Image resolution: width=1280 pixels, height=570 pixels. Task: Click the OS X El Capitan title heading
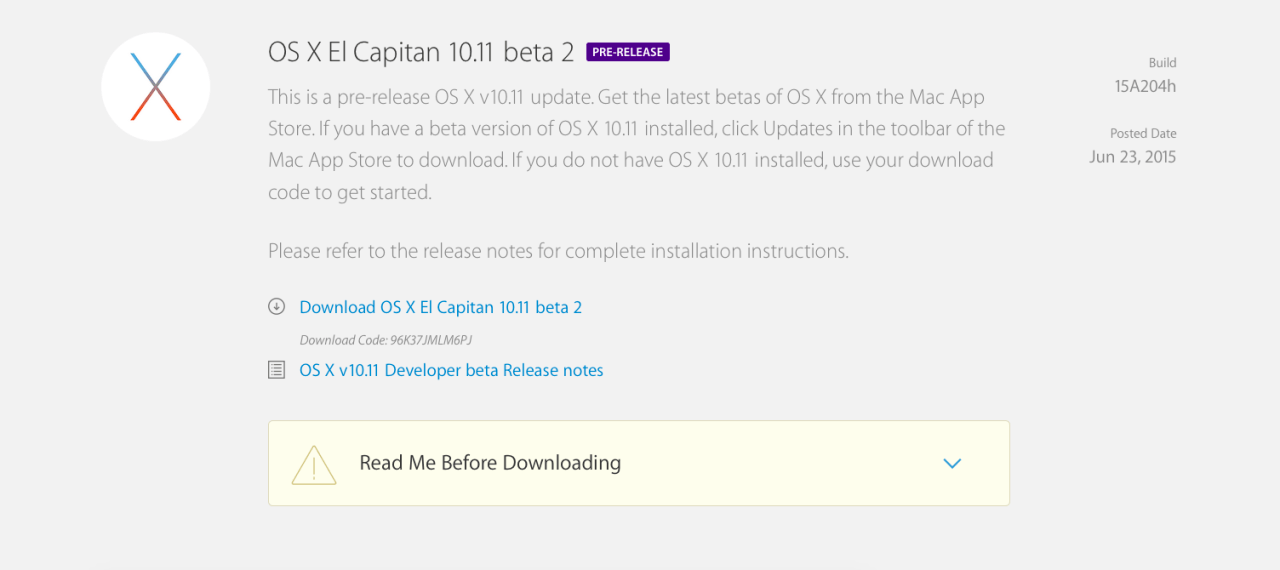click(x=421, y=53)
